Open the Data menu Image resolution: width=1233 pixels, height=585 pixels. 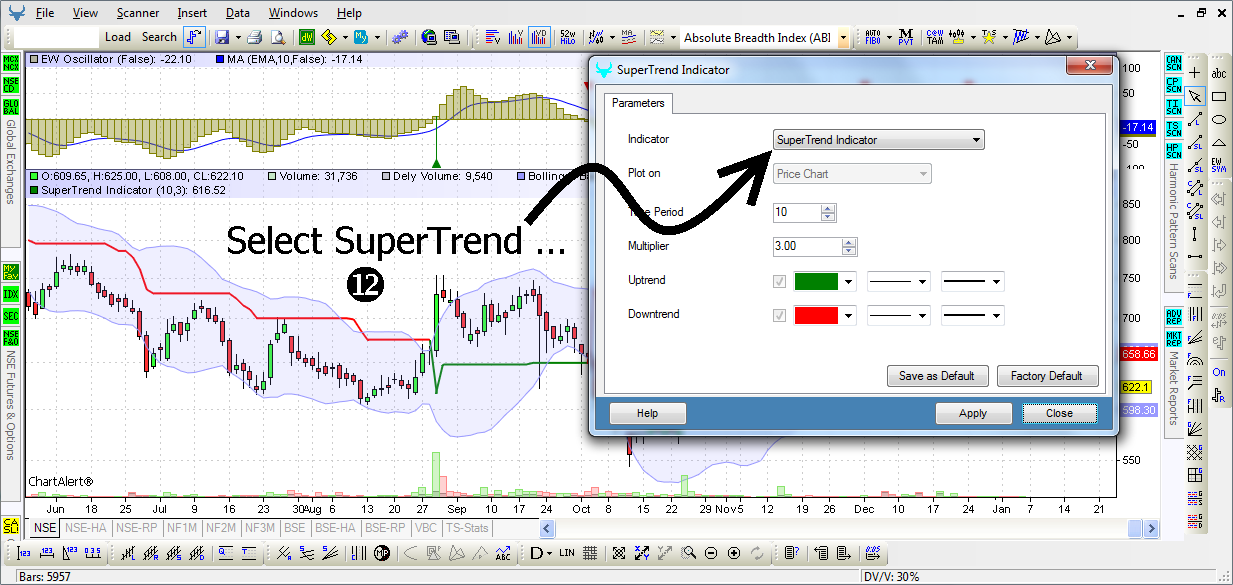pyautogui.click(x=238, y=13)
